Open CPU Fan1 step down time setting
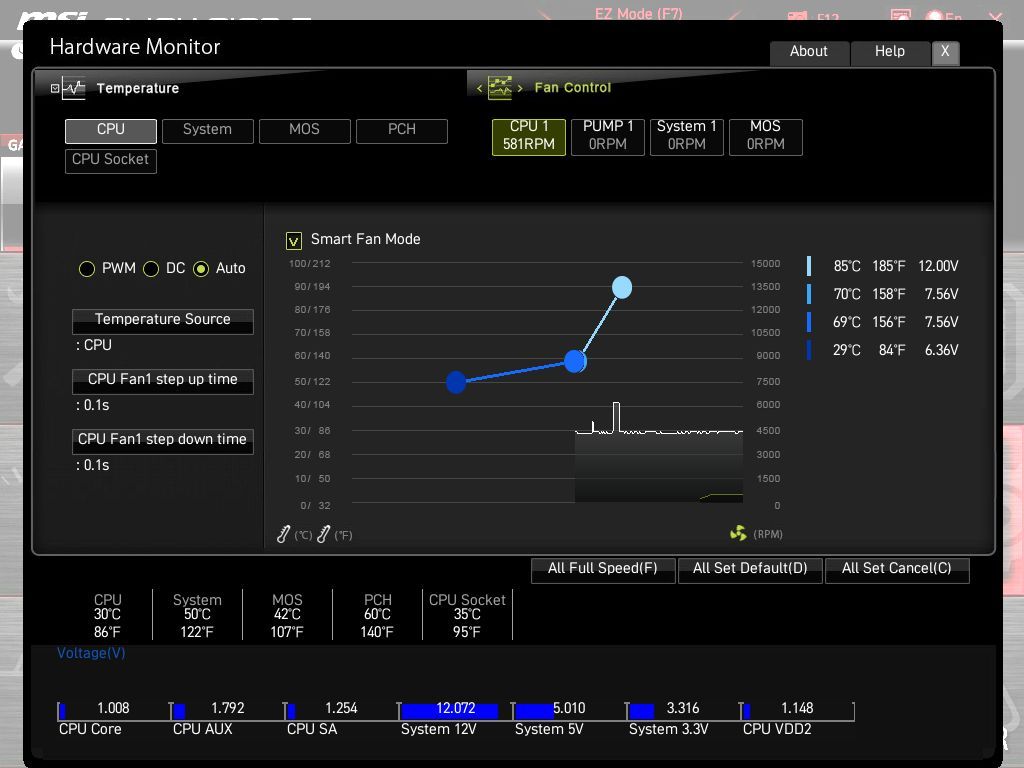 click(x=163, y=441)
